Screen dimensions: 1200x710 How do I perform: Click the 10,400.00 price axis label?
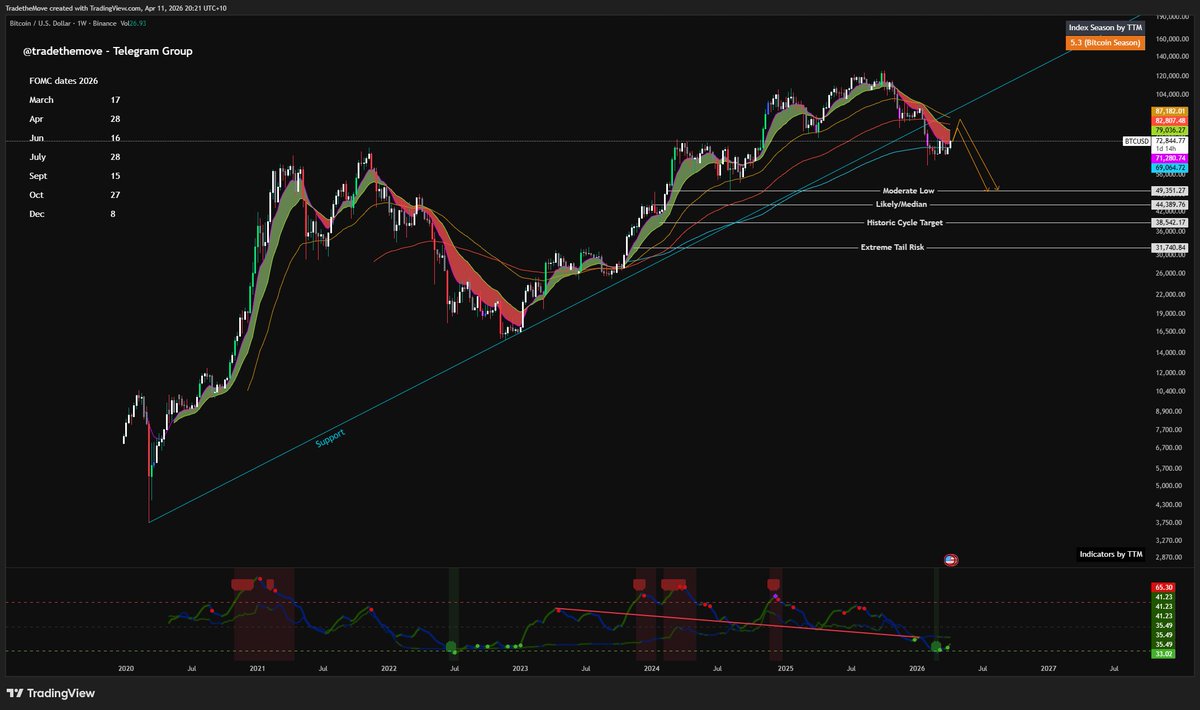tap(1172, 391)
